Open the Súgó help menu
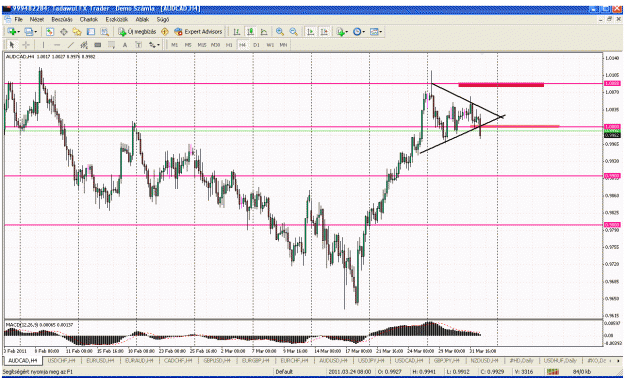The image size is (625, 378). point(163,19)
